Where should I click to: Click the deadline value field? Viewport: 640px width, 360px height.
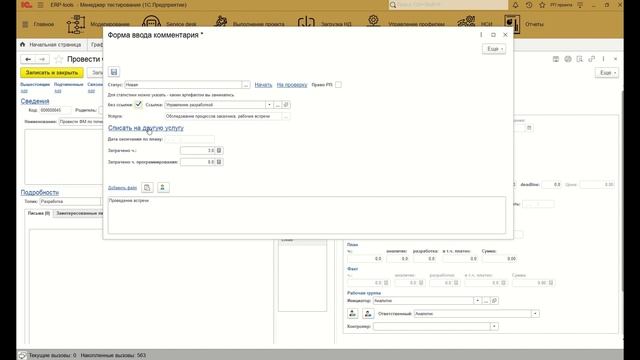point(552,184)
